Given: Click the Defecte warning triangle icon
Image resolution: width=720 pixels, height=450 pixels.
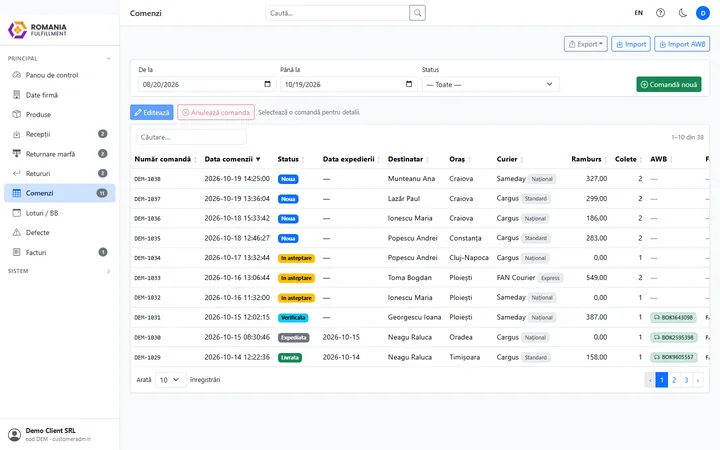Looking at the screenshot, I should [17, 232].
